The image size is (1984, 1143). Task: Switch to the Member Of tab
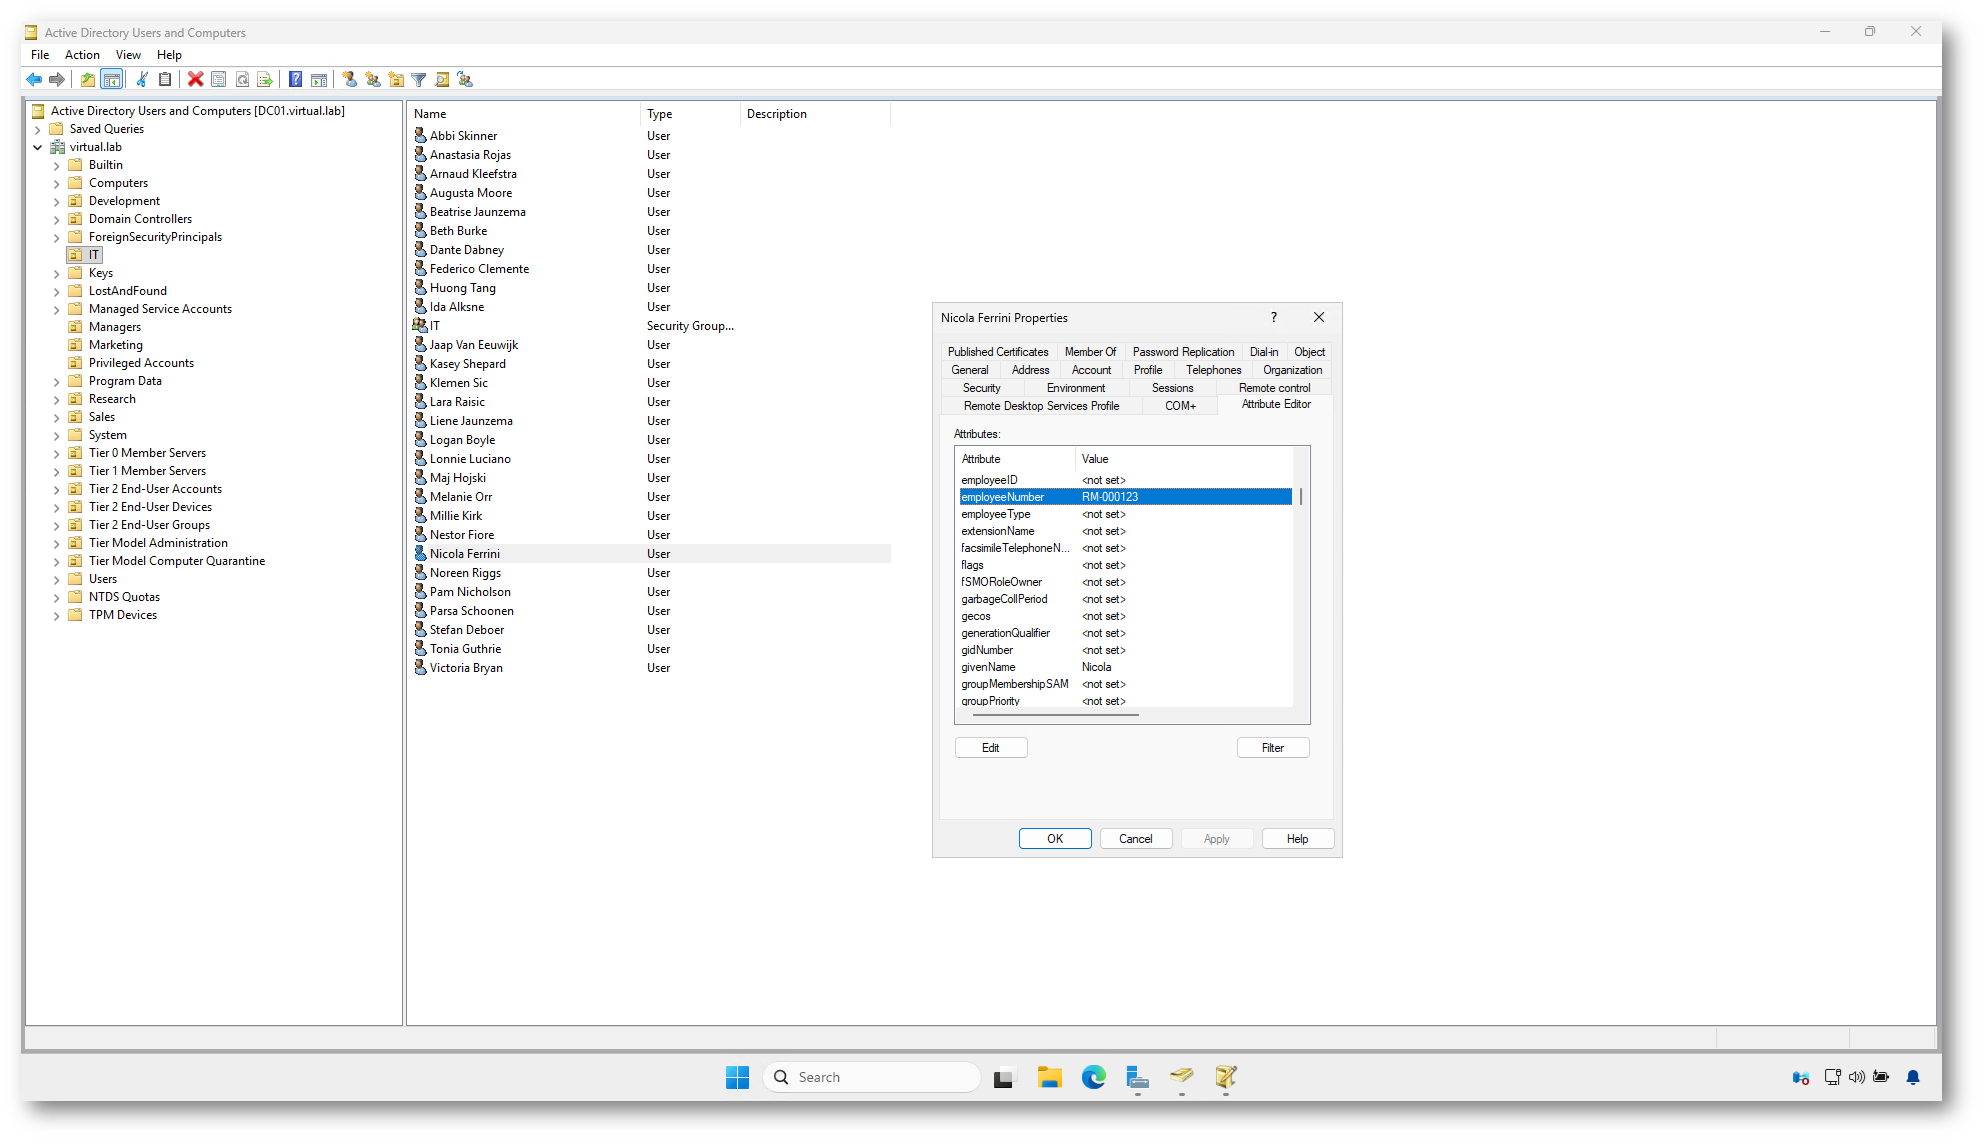(x=1090, y=352)
